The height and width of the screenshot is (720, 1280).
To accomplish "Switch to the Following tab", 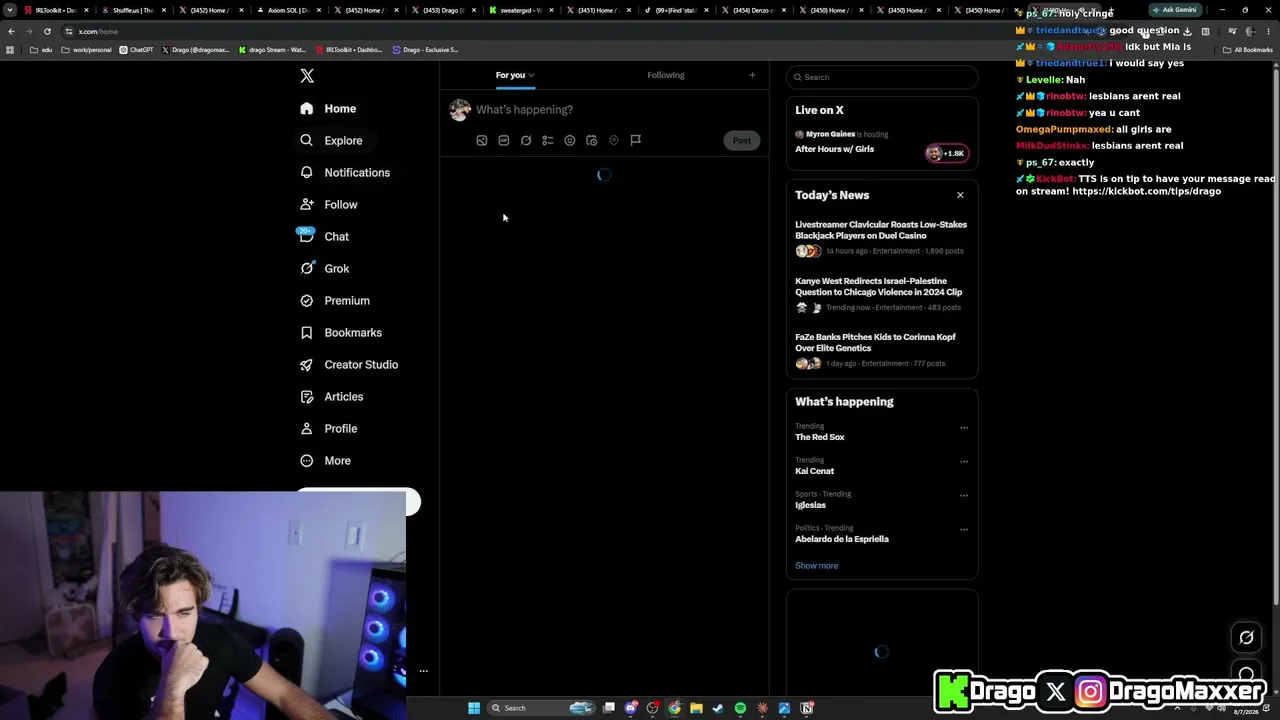I will pos(666,75).
